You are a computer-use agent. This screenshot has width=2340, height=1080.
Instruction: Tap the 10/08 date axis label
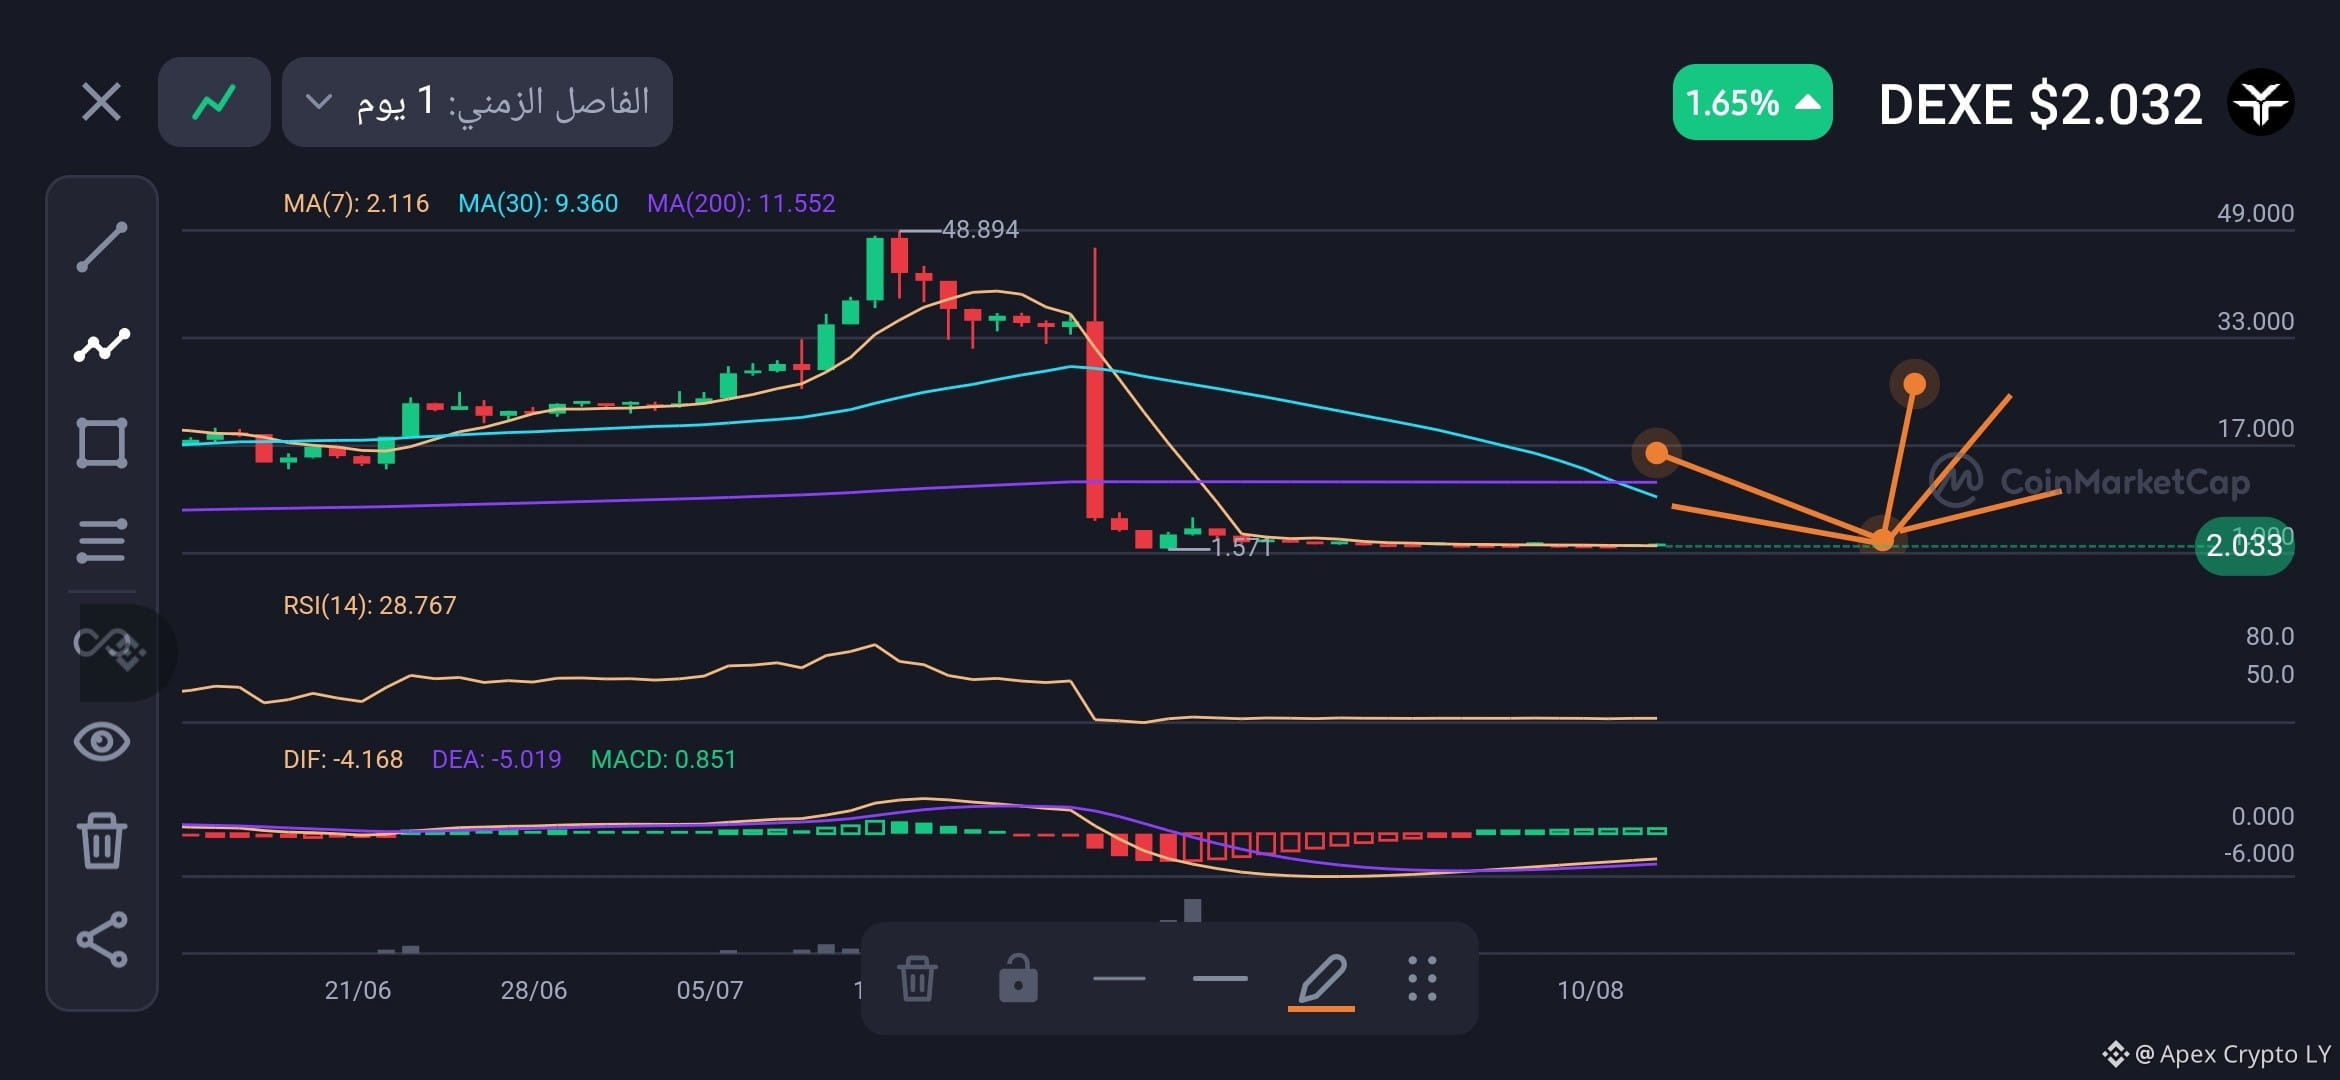point(1590,990)
